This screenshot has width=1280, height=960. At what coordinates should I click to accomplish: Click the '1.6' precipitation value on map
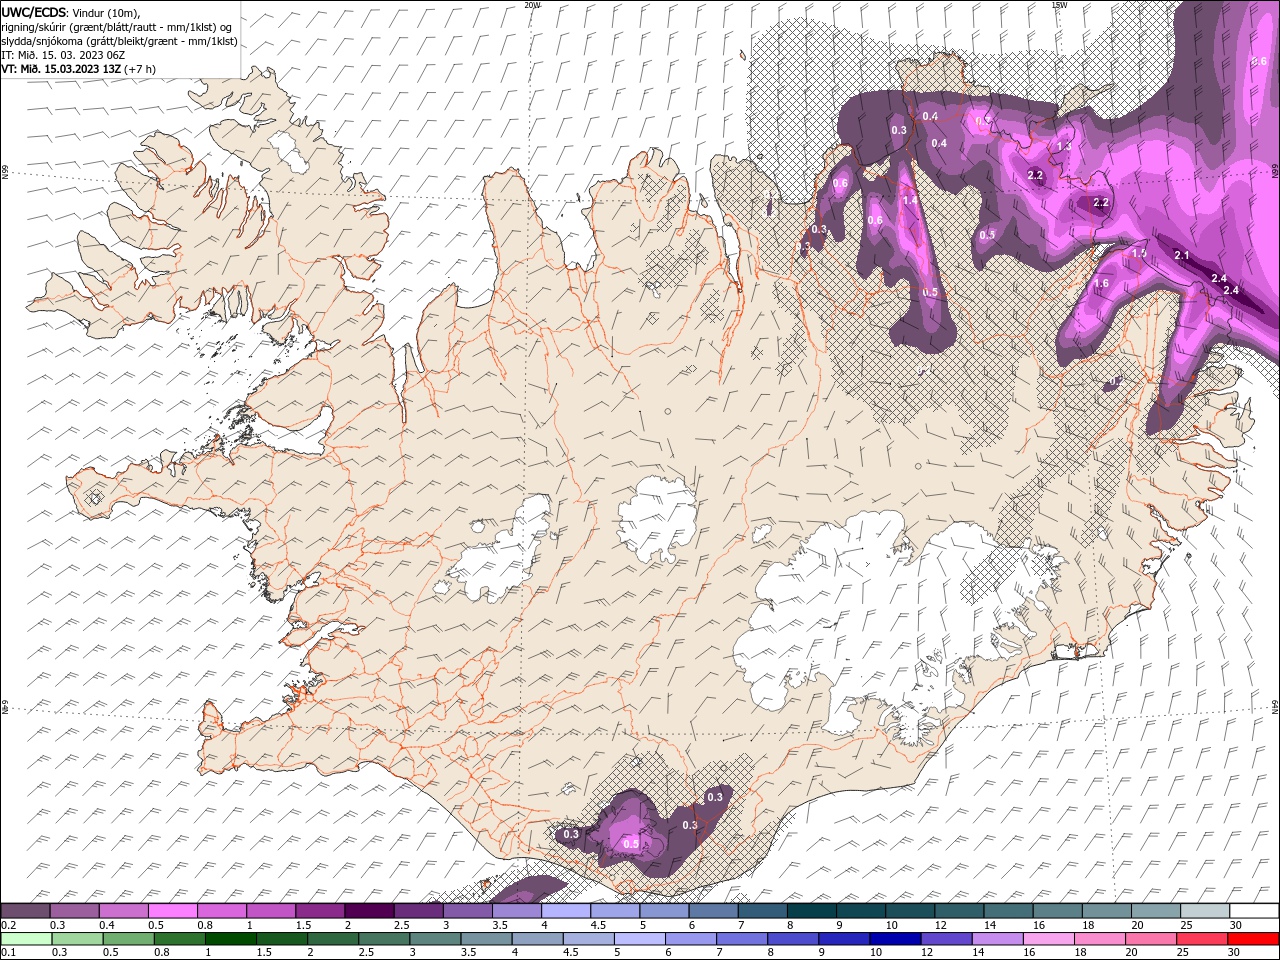1102,284
